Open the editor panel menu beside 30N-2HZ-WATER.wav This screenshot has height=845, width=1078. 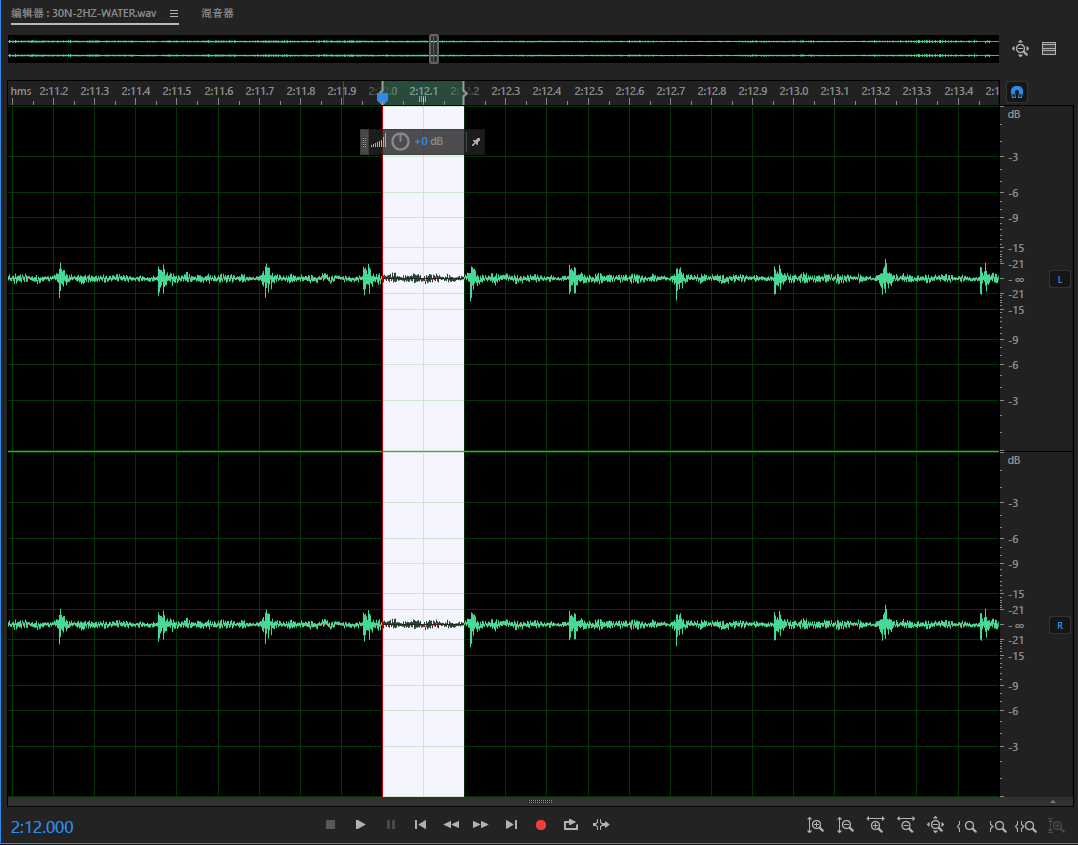click(x=173, y=14)
